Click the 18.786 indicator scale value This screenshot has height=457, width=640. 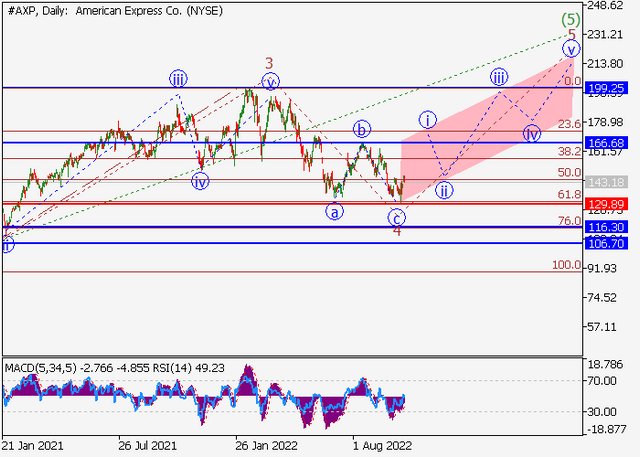[604, 364]
